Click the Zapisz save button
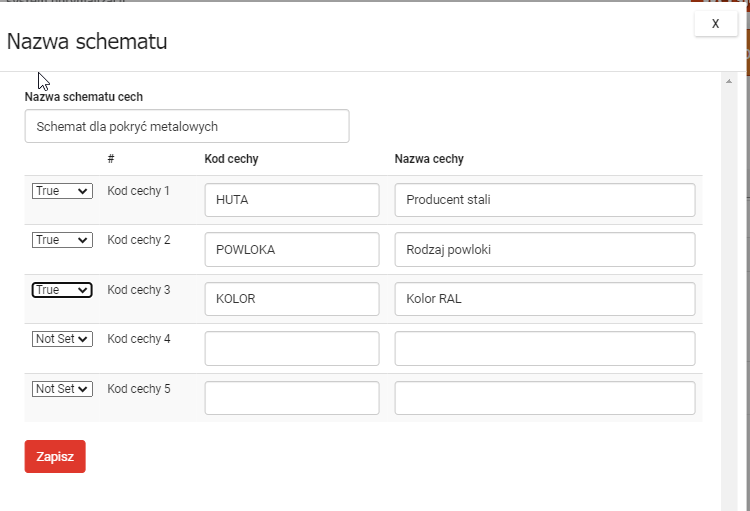The image size is (750, 511). pos(55,456)
